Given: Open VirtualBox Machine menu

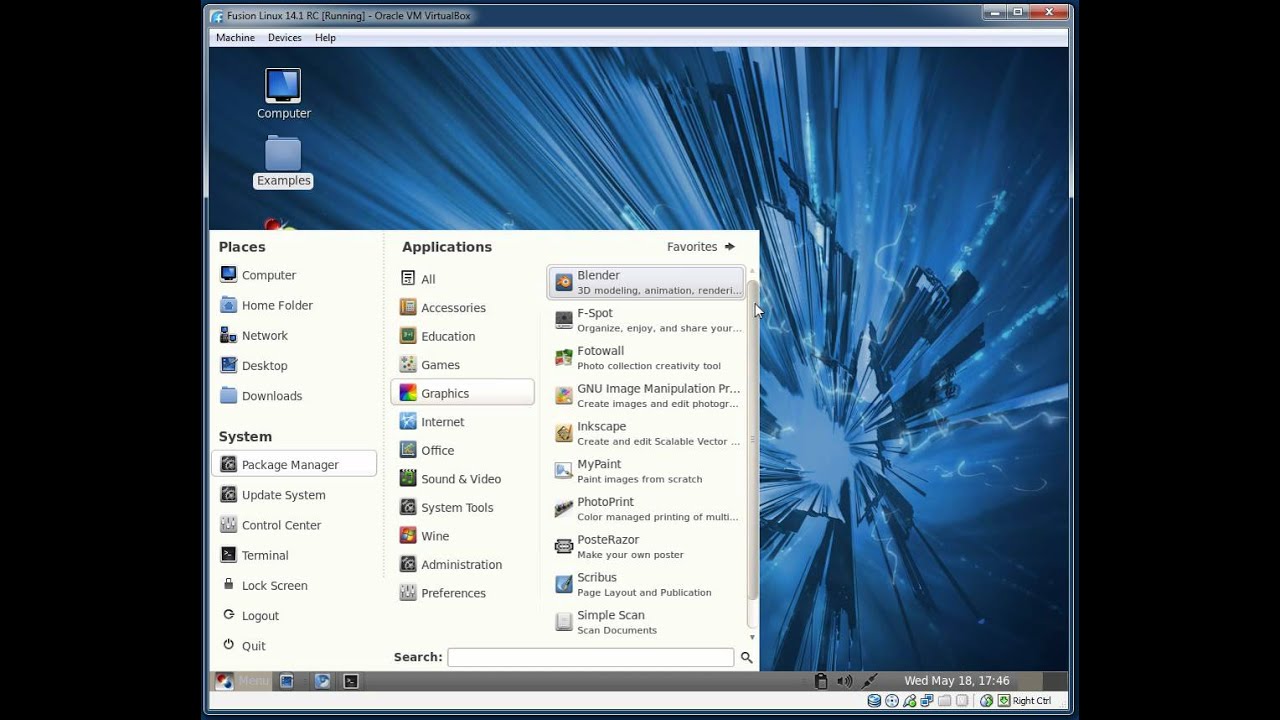Looking at the screenshot, I should click(235, 38).
